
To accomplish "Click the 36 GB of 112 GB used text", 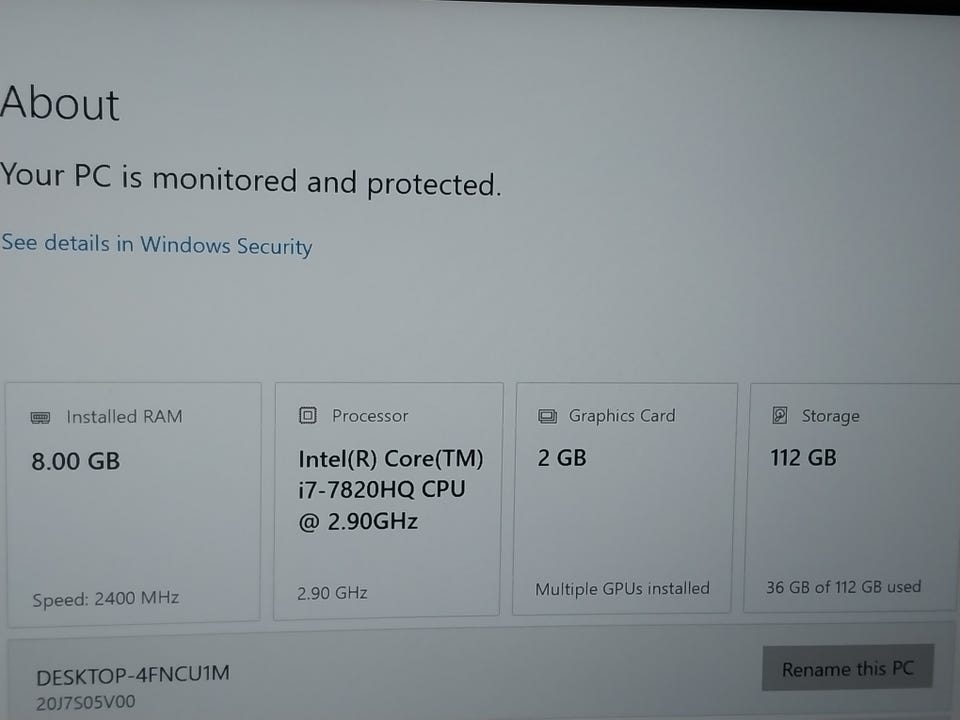I will click(843, 587).
